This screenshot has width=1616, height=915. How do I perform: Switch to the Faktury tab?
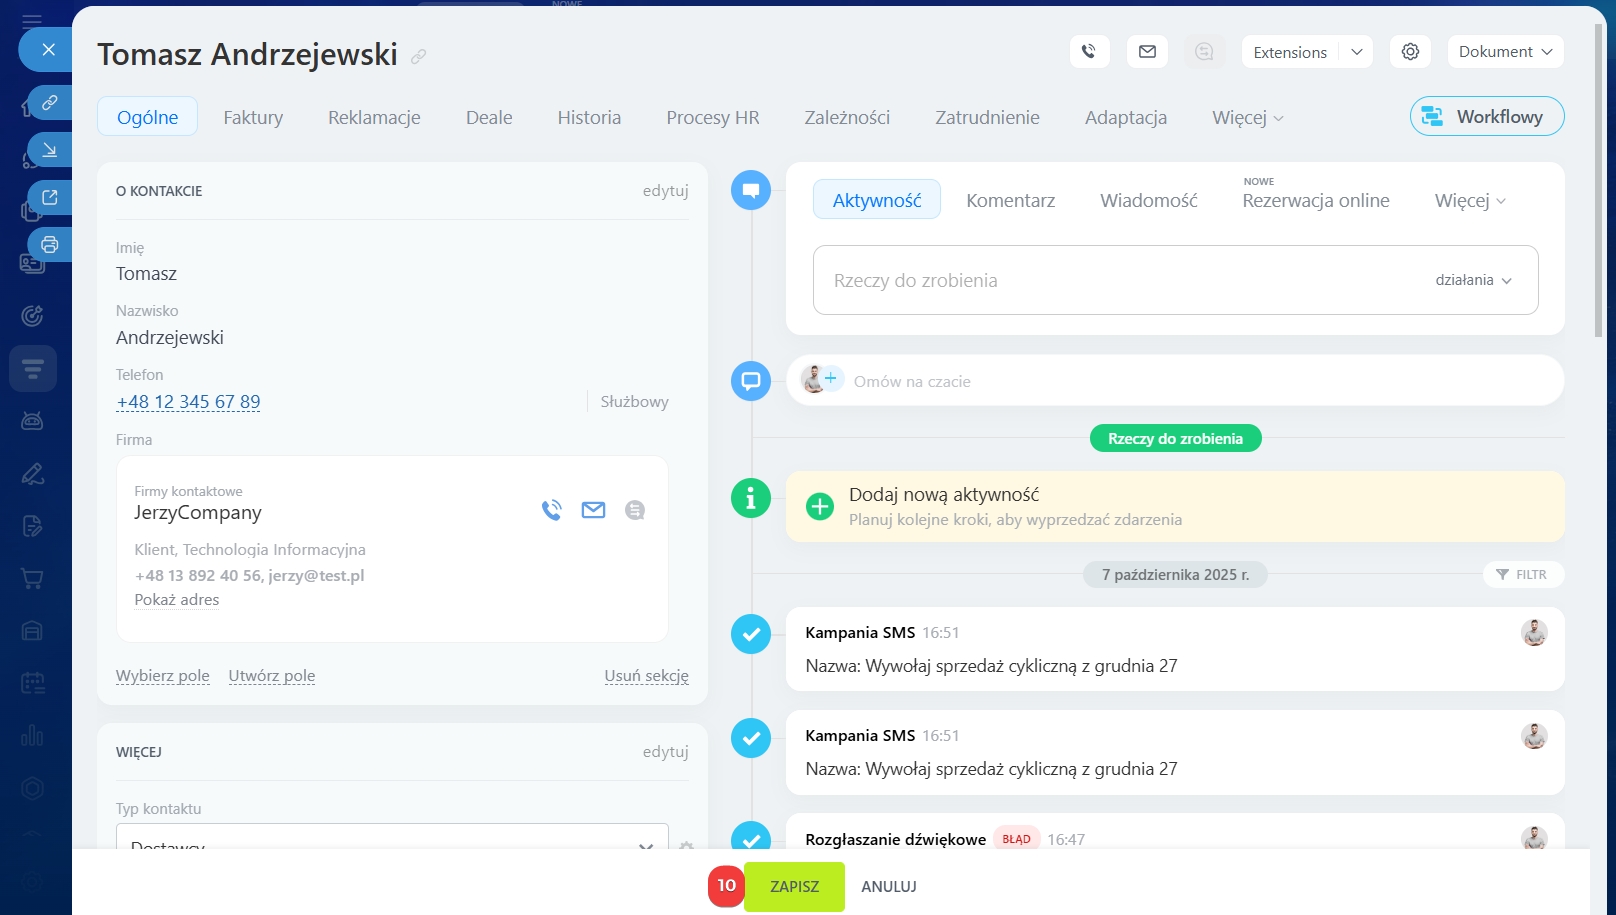coord(253,118)
